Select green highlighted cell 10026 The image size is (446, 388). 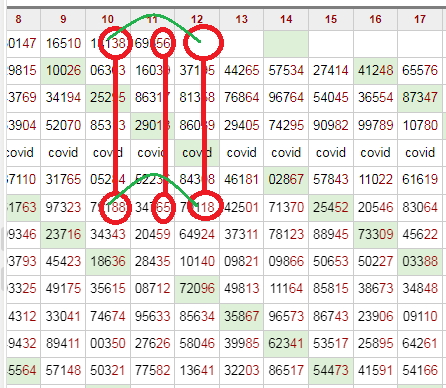(63, 70)
